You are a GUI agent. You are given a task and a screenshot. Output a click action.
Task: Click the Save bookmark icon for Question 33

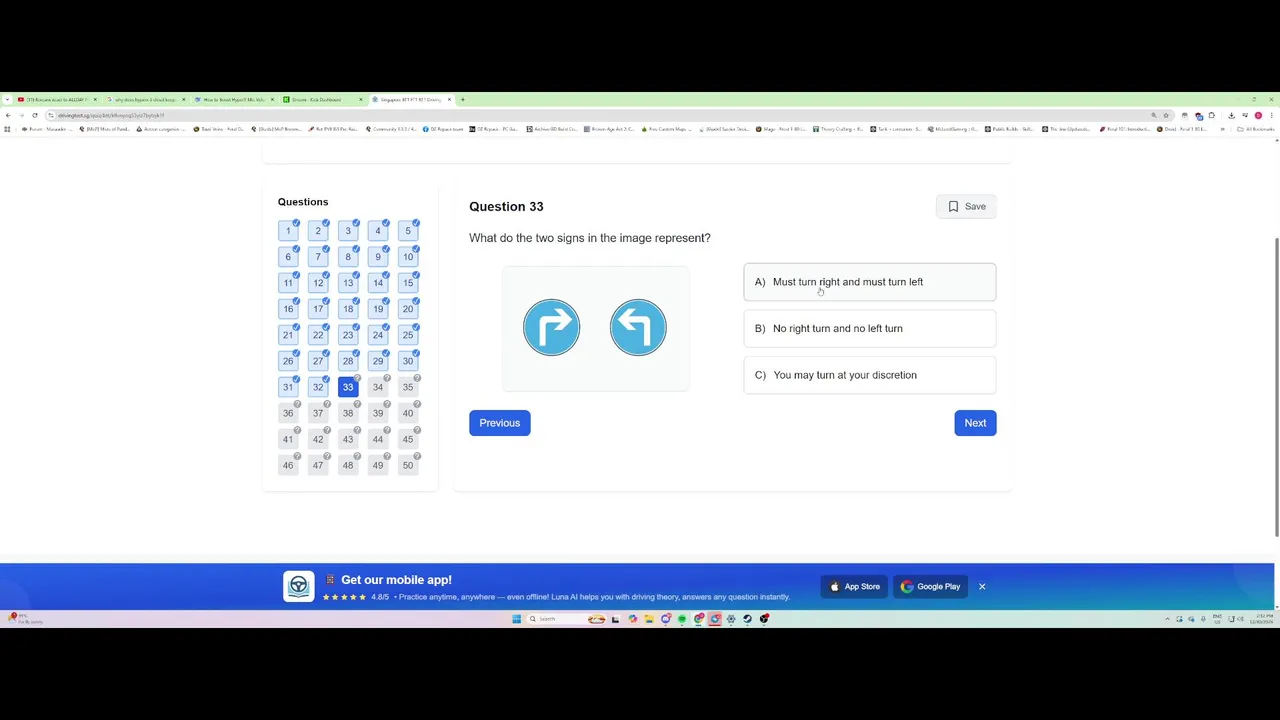(x=953, y=206)
